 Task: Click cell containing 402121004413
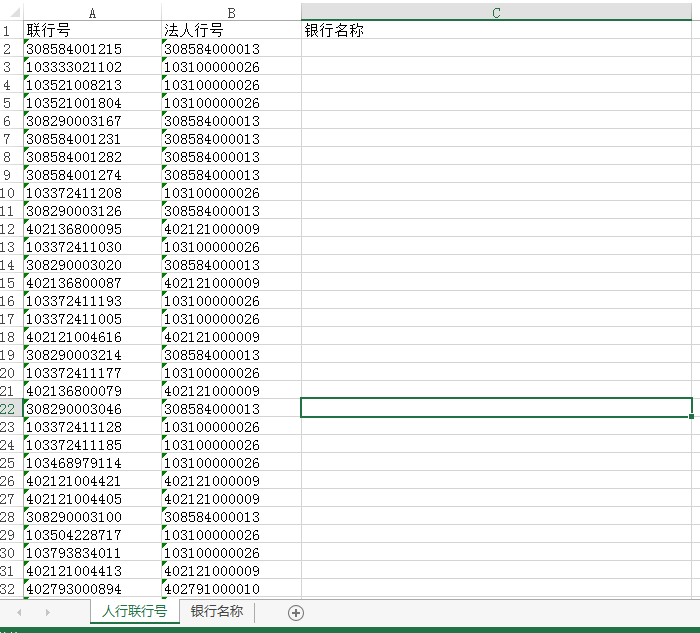[x=92, y=571]
